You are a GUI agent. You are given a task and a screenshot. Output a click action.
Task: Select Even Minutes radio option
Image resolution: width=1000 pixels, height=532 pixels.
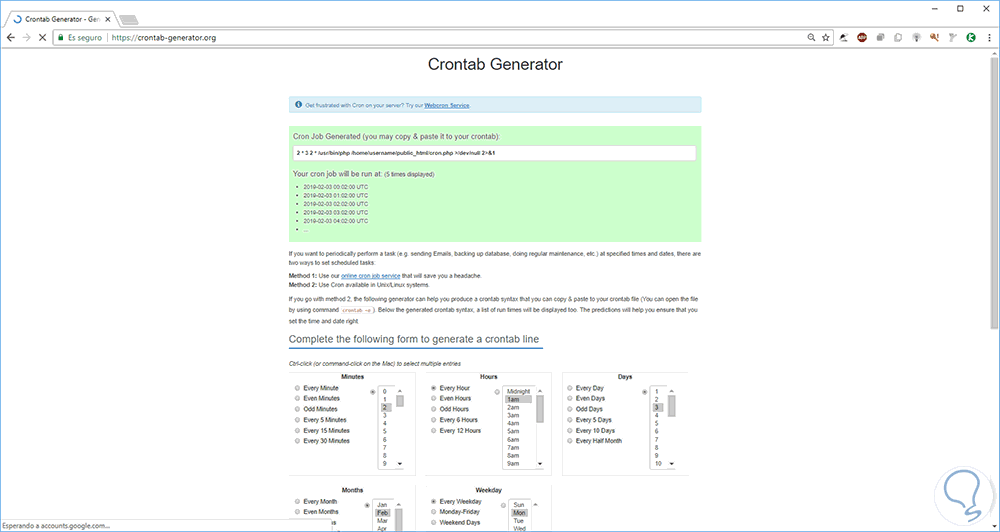298,398
